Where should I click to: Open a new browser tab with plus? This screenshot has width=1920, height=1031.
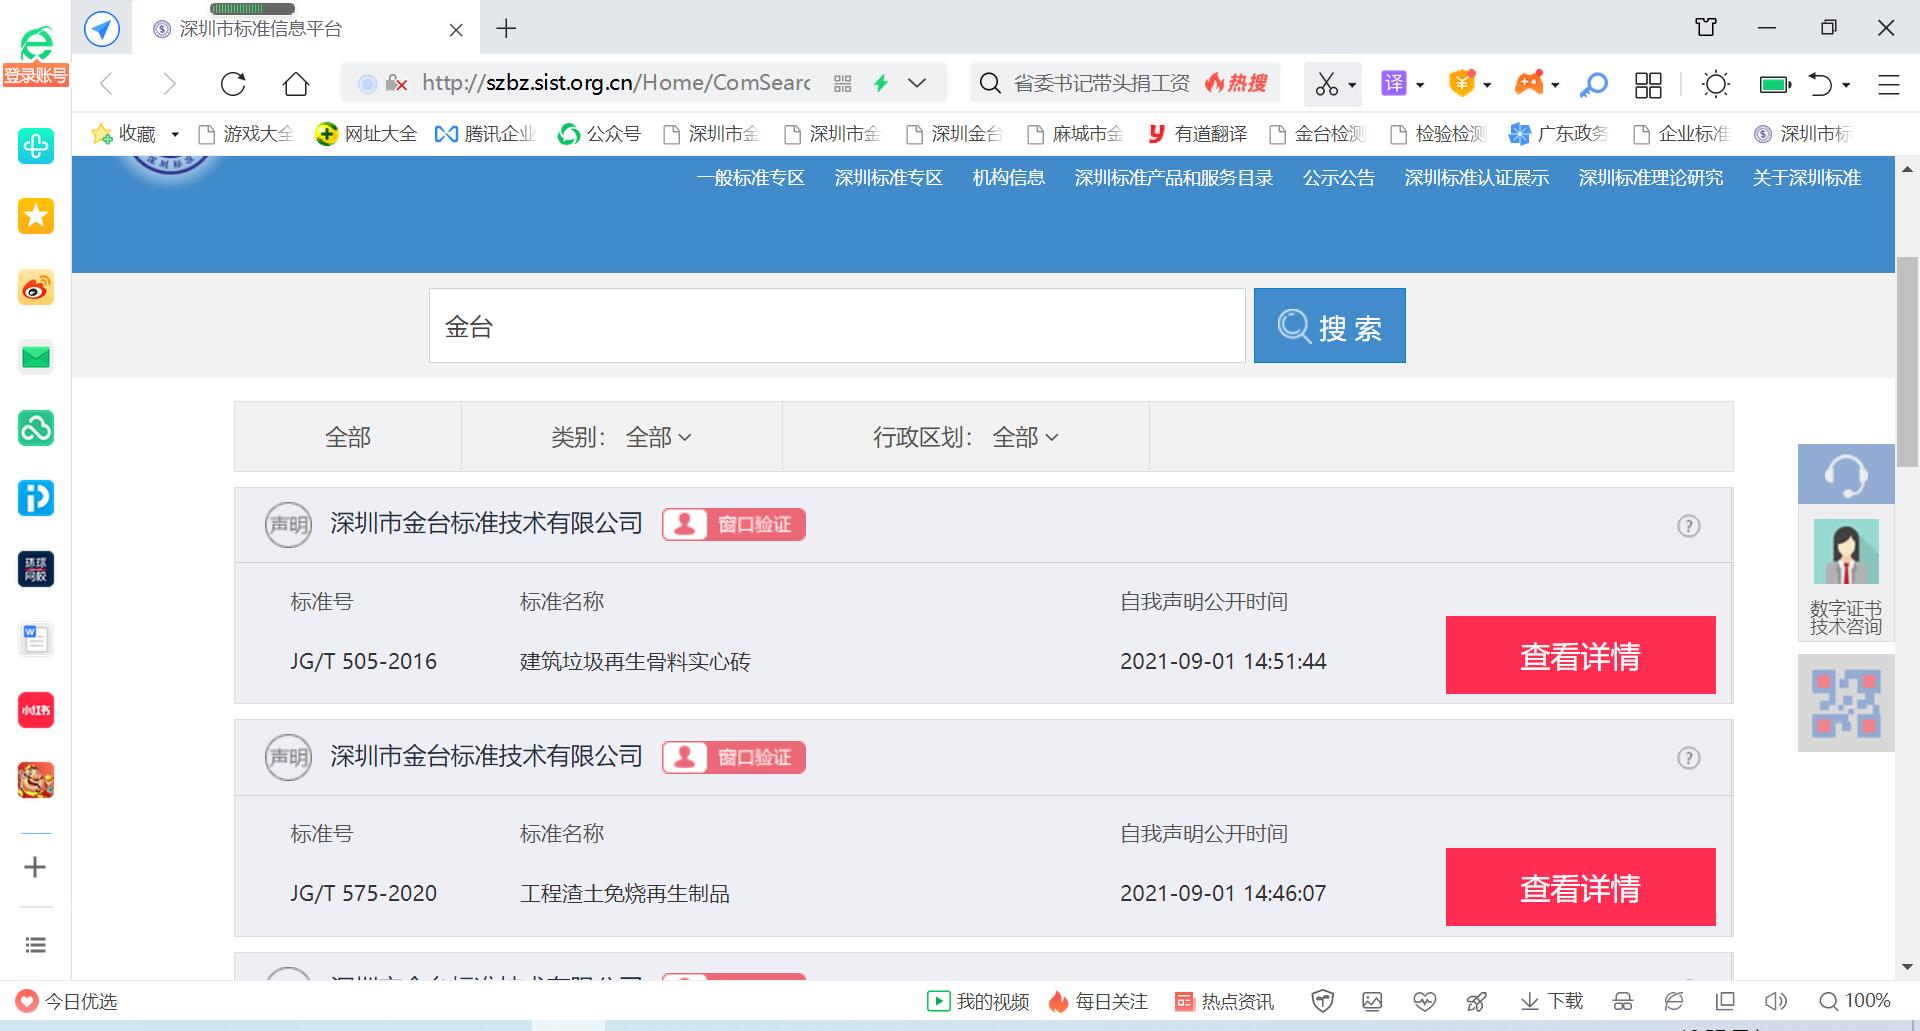pyautogui.click(x=506, y=29)
